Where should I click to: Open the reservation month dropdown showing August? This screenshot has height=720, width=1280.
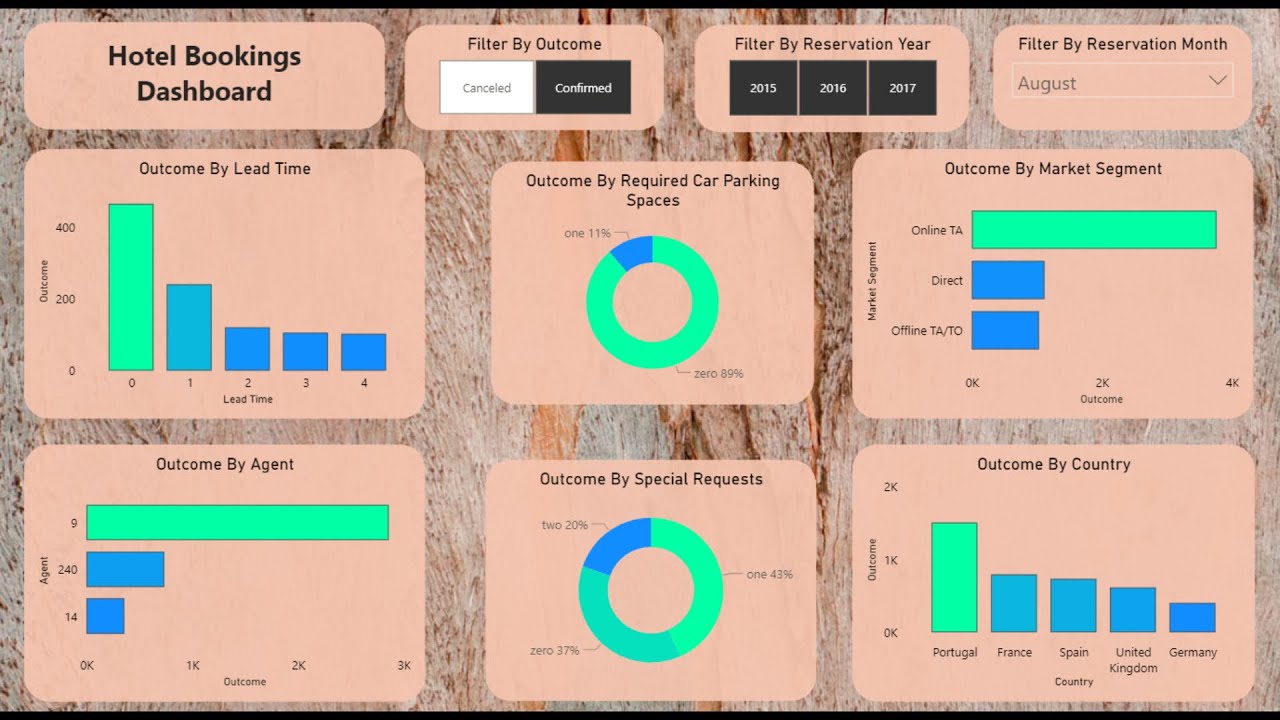click(1122, 82)
